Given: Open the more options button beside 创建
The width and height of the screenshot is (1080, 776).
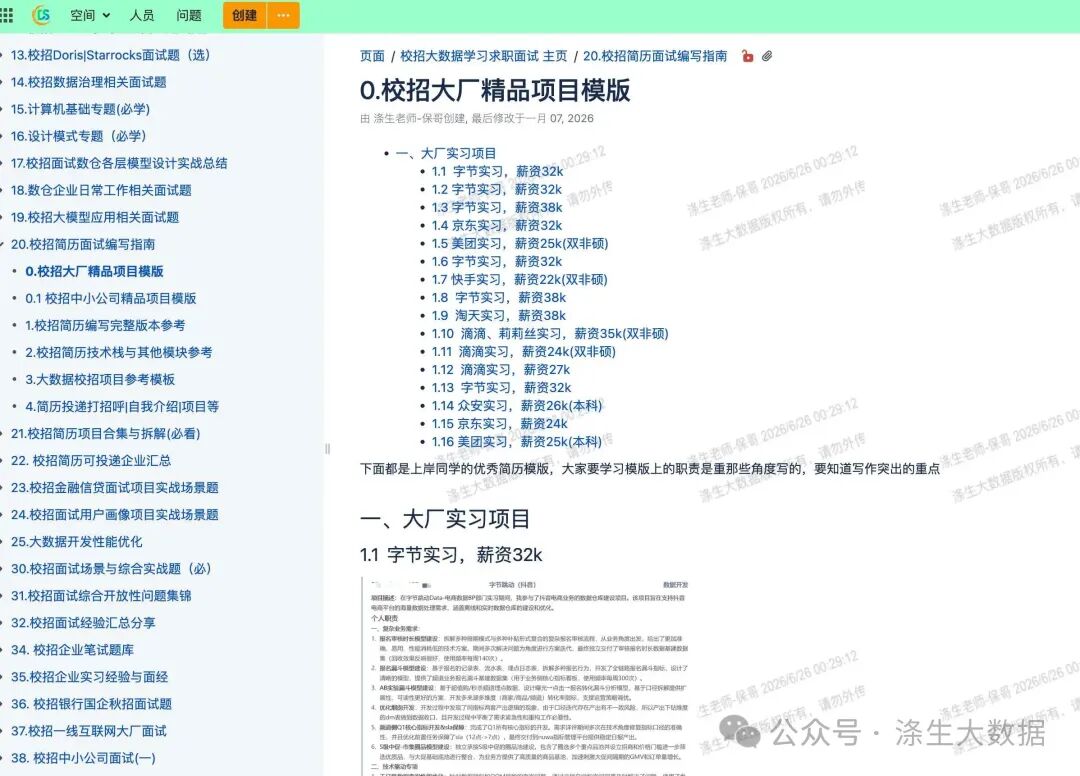Looking at the screenshot, I should tap(283, 15).
